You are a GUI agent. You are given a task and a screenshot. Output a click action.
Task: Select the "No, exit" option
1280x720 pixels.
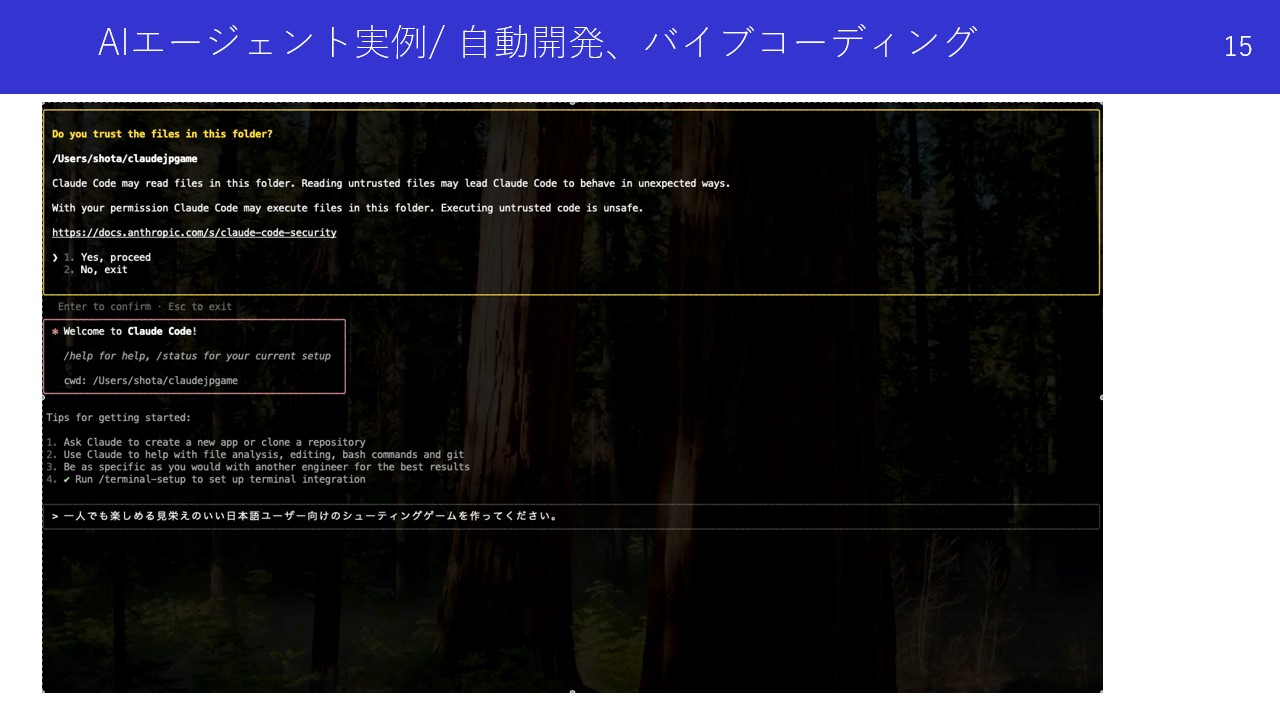(x=103, y=270)
